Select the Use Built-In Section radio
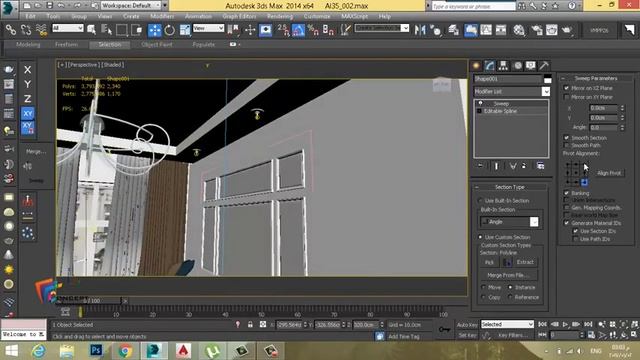 tap(480, 201)
